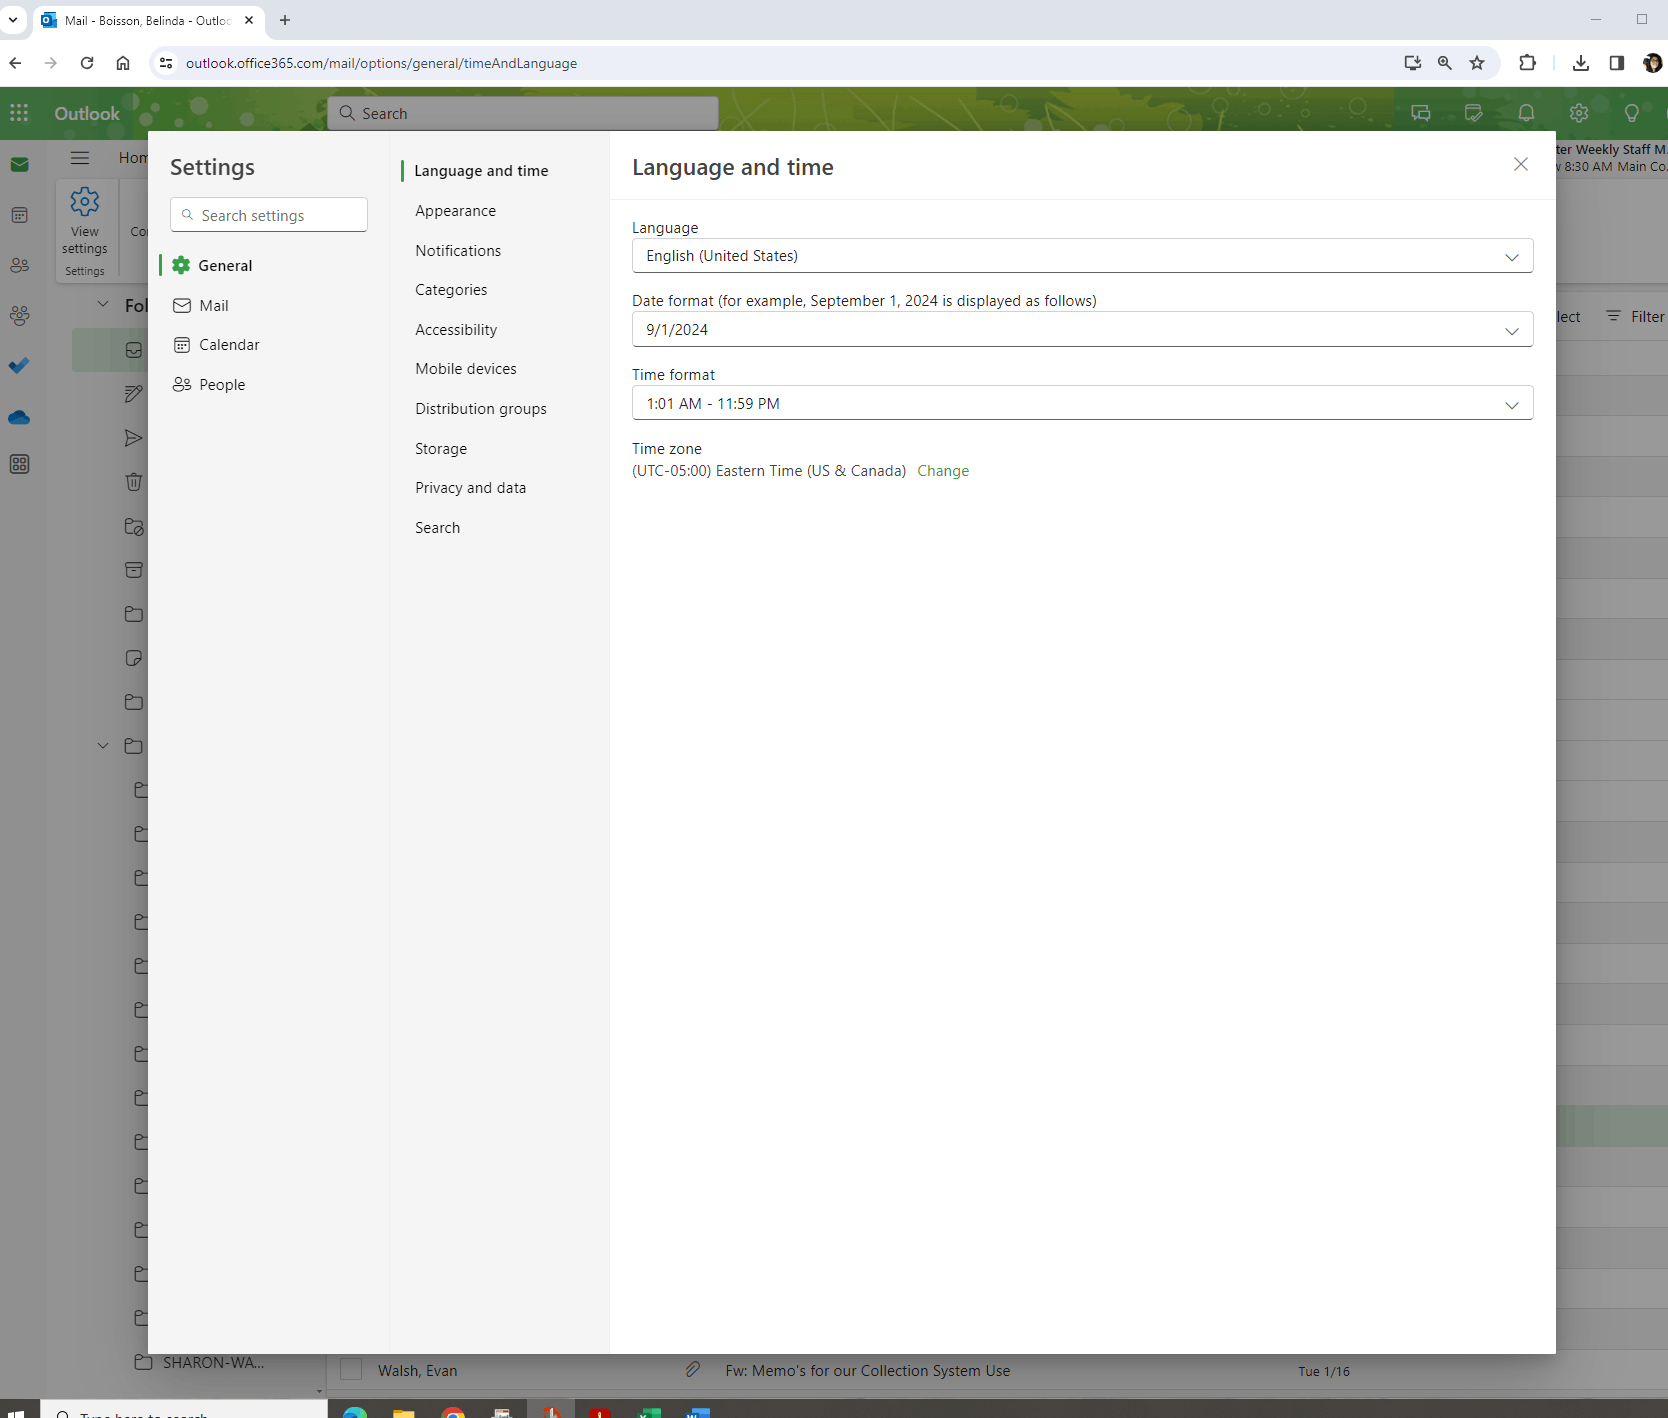Open OneDrive cloud app
This screenshot has height=1418, width=1668.
(x=19, y=416)
